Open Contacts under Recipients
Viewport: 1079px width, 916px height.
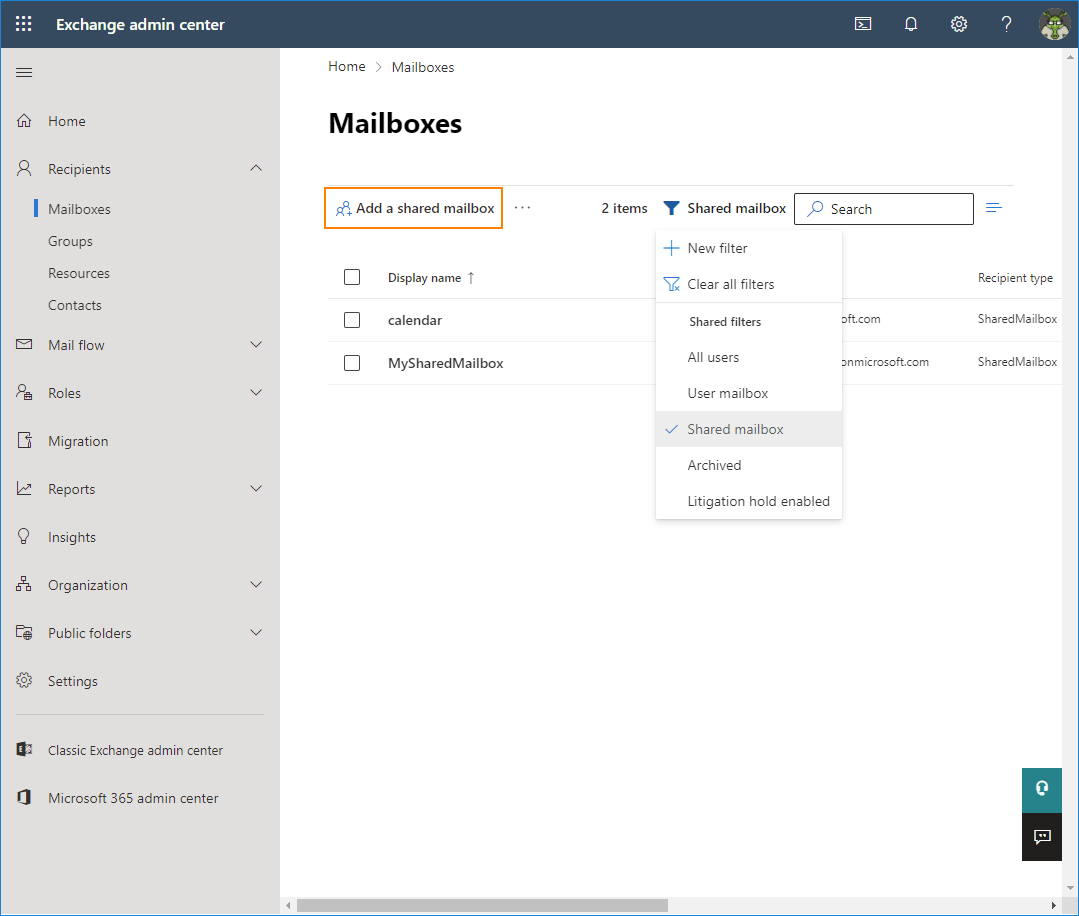(75, 305)
